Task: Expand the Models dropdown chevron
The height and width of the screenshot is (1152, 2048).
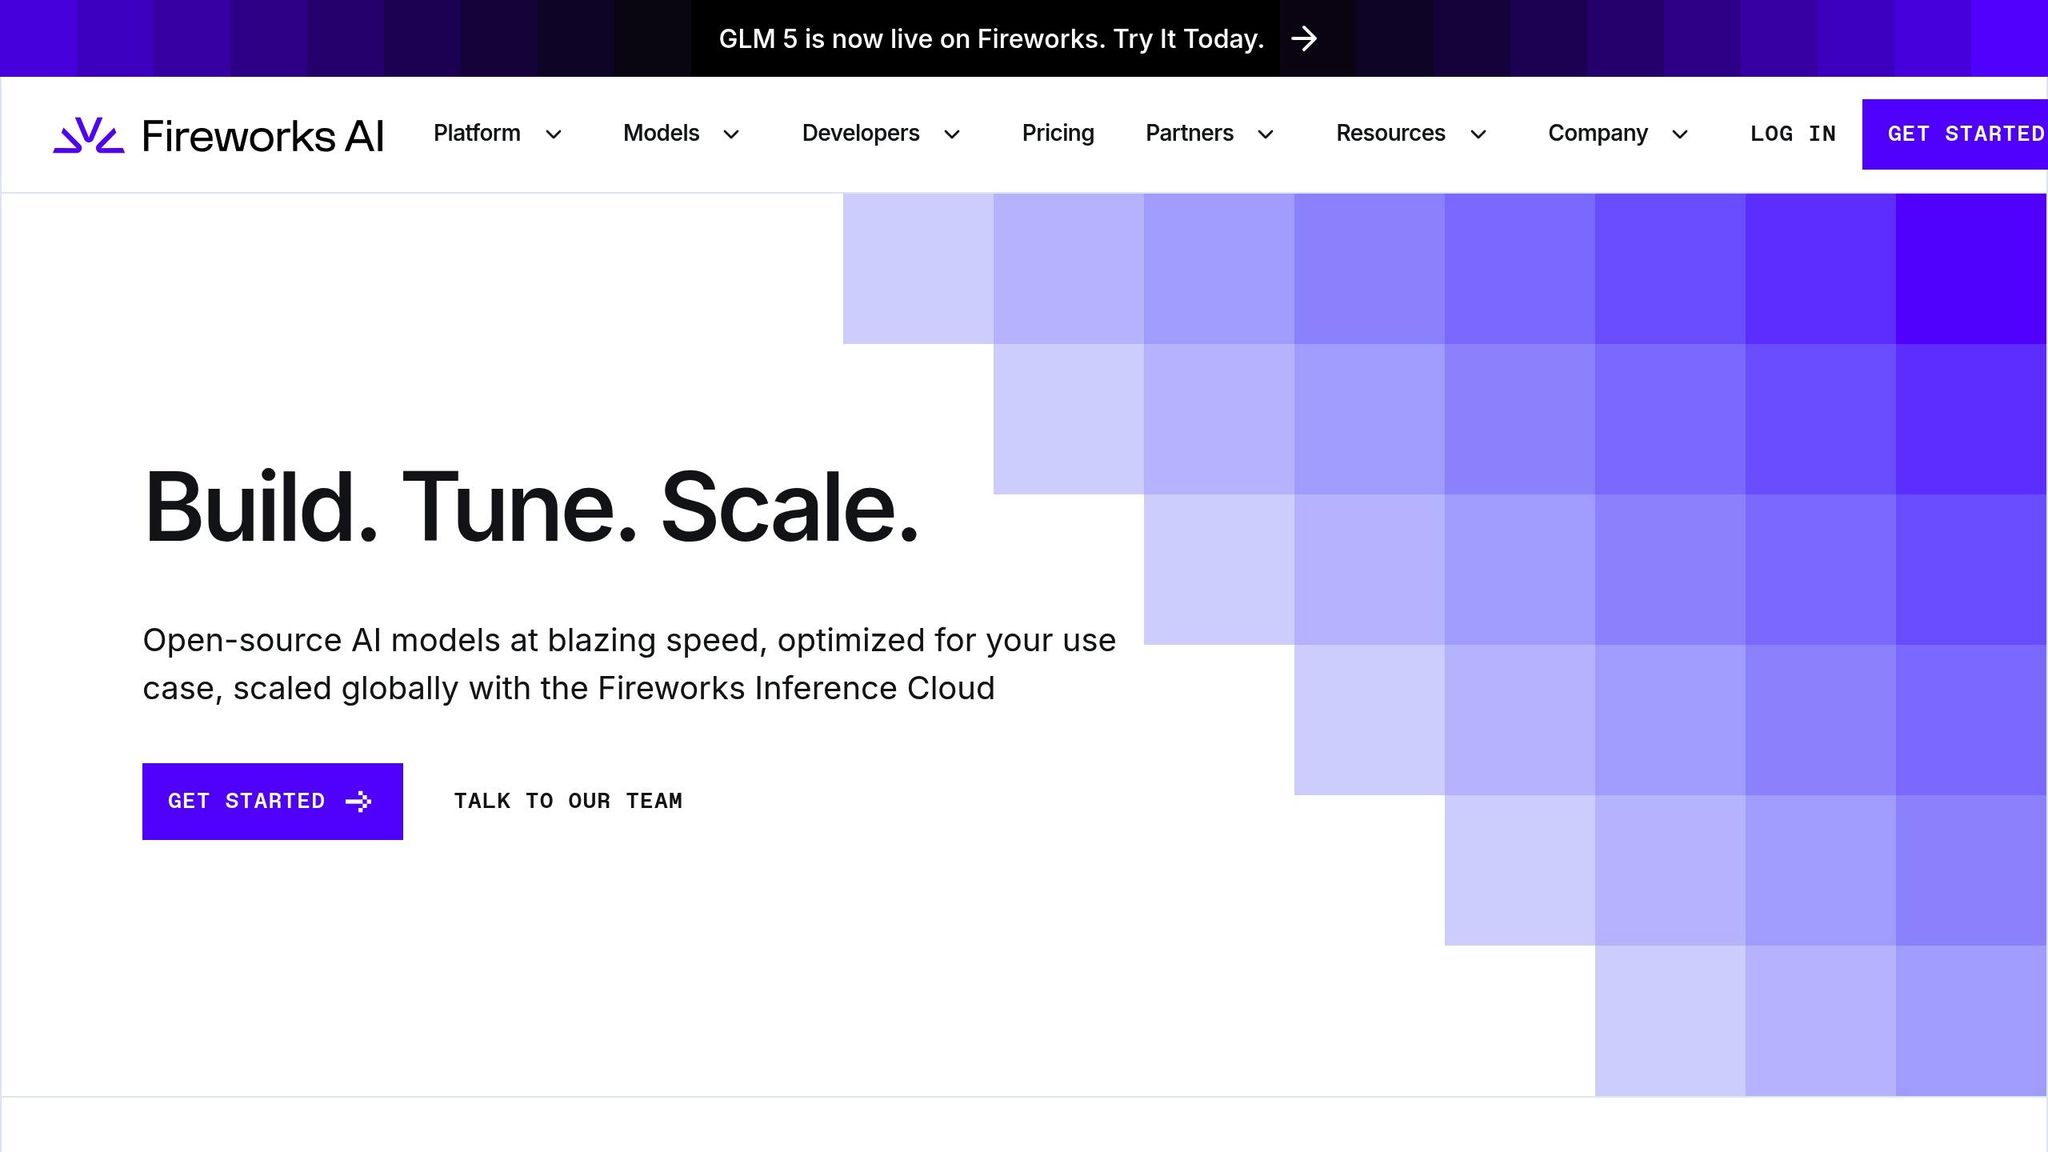Action: 731,134
